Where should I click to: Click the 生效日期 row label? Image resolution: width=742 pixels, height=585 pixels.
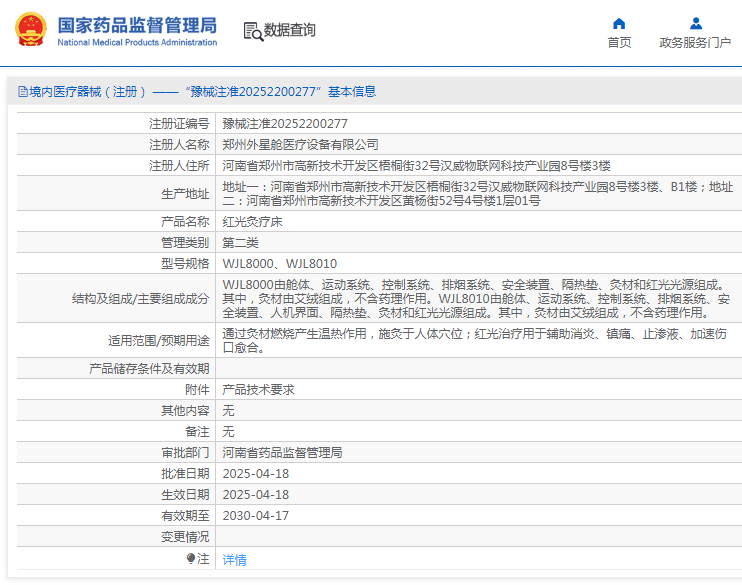coord(185,495)
